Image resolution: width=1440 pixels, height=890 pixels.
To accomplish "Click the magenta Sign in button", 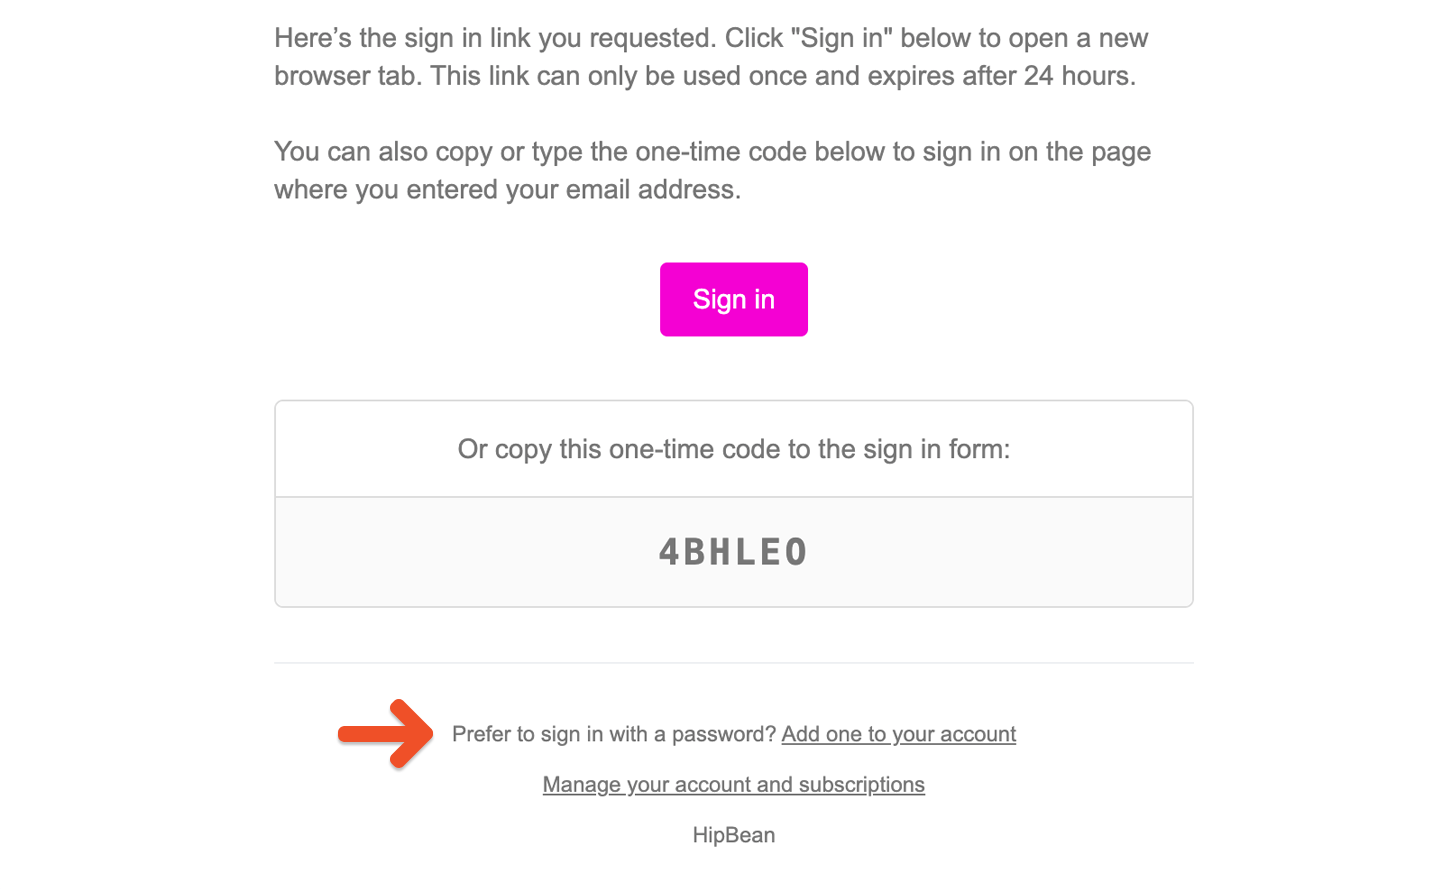I will click(733, 299).
